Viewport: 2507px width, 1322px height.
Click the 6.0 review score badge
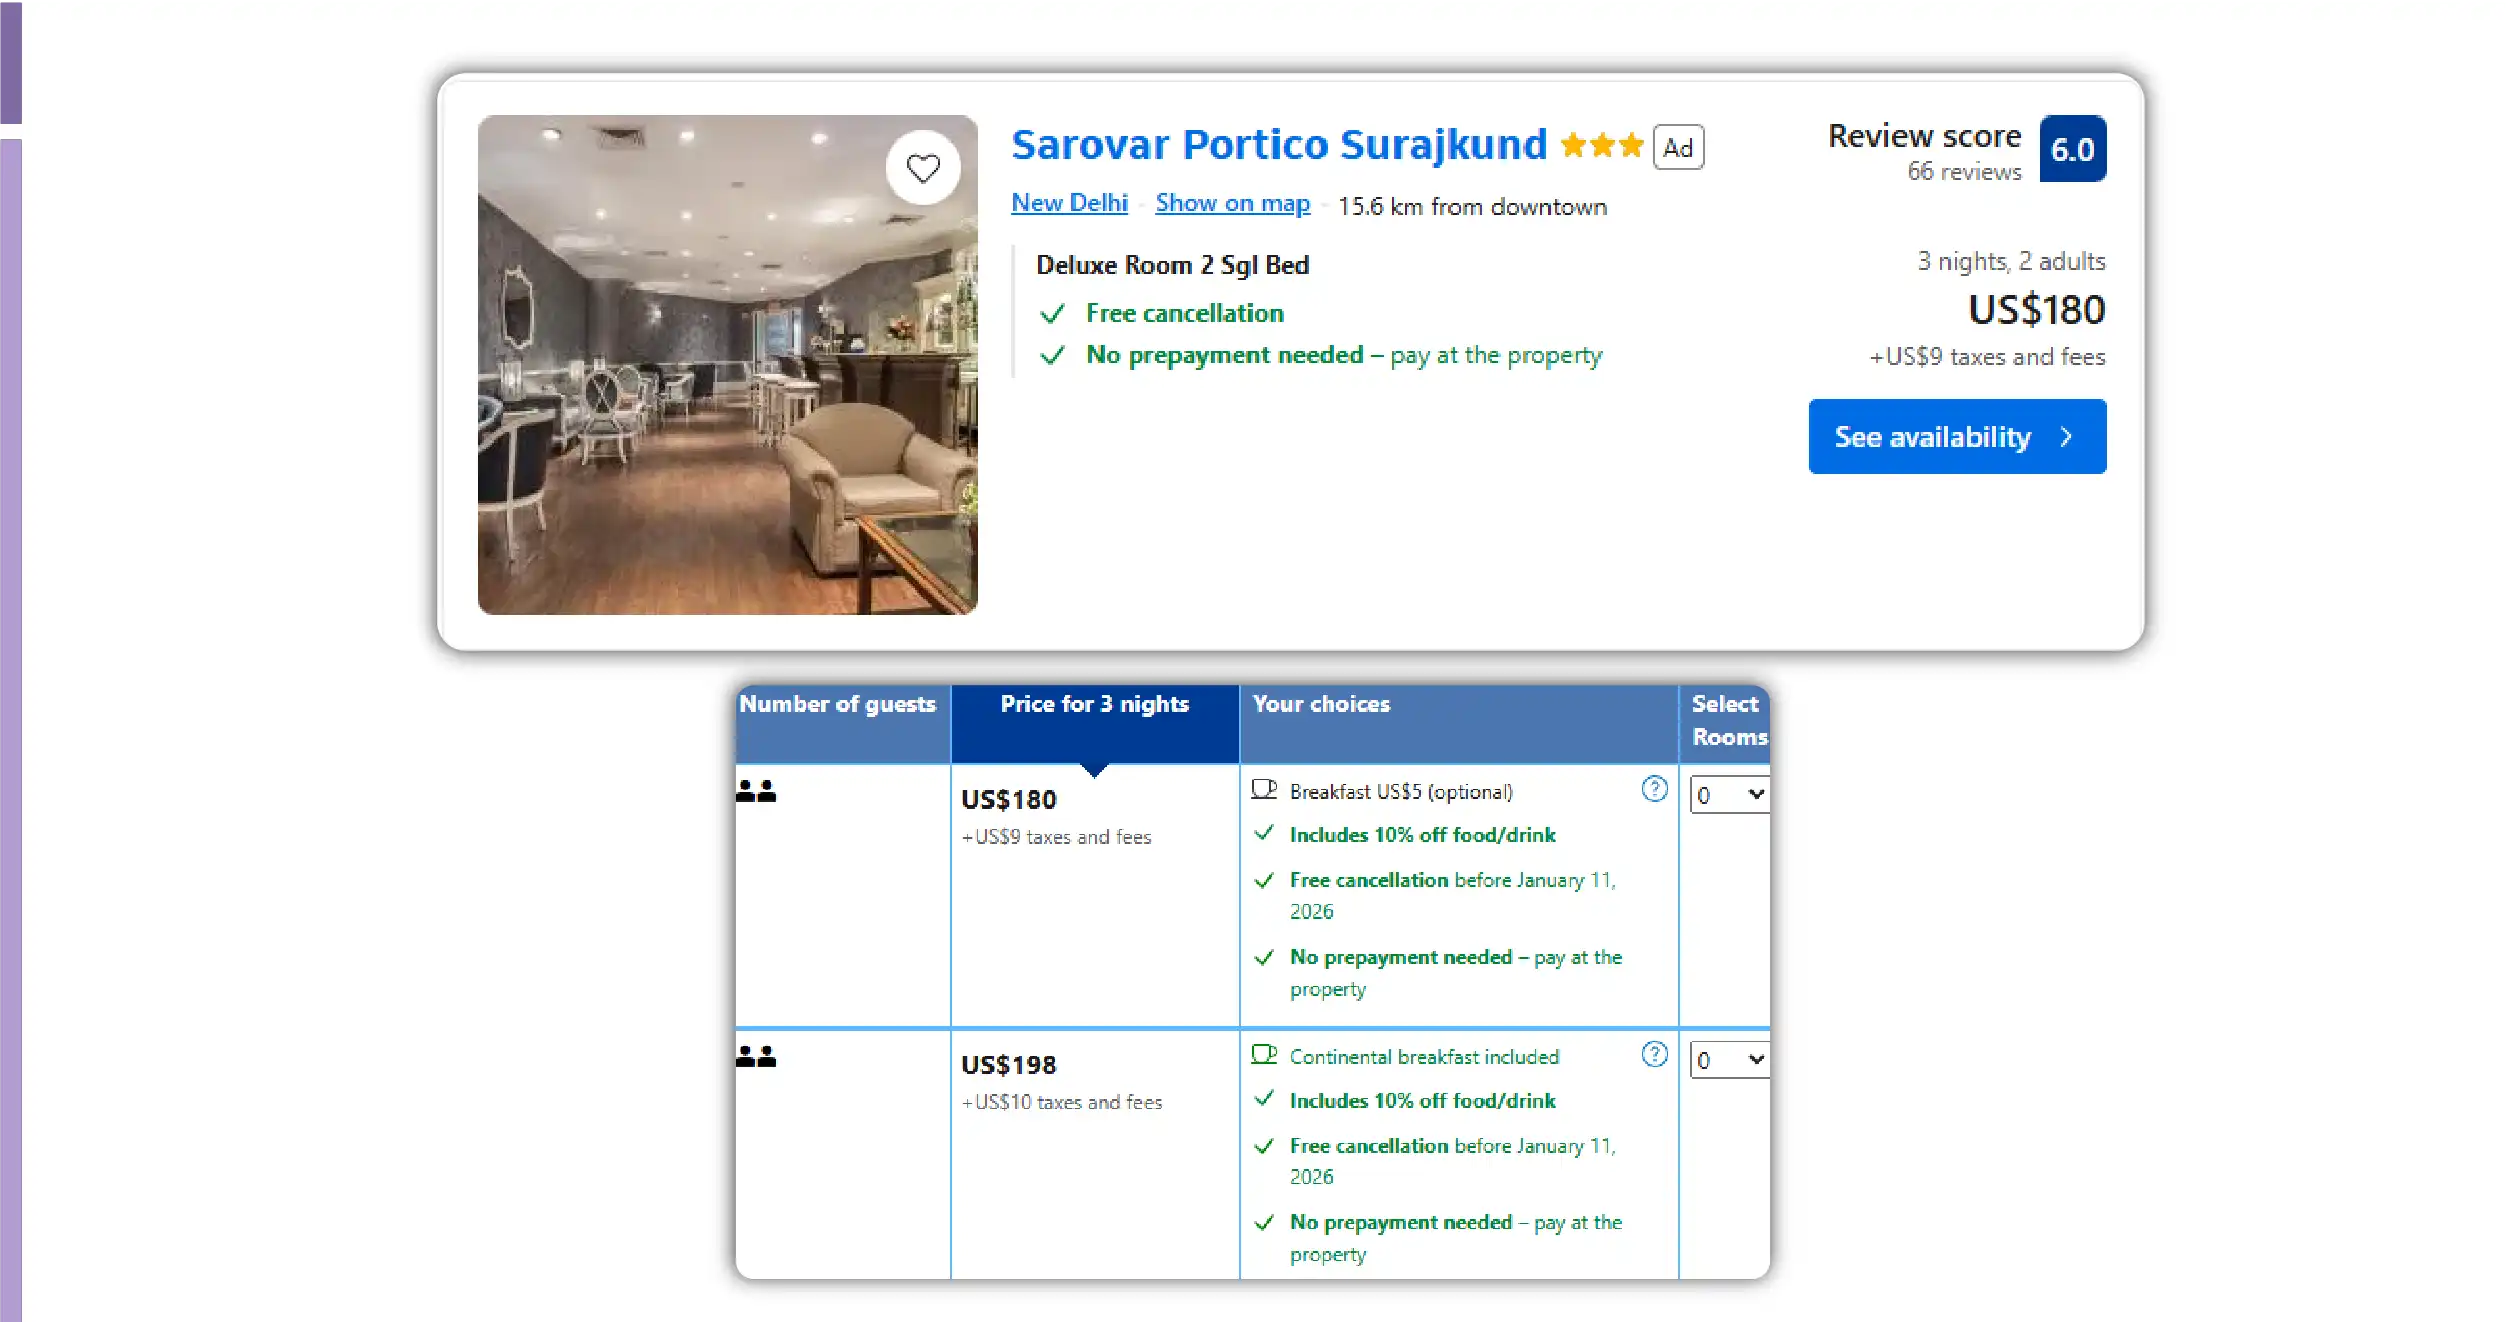pos(2071,149)
